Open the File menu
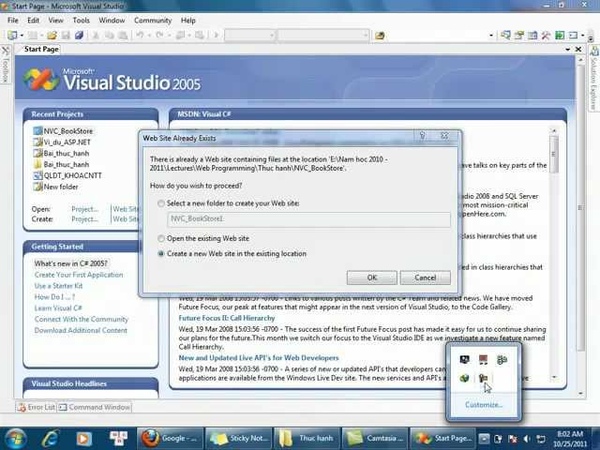Image resolution: width=600 pixels, height=450 pixels. tap(13, 20)
